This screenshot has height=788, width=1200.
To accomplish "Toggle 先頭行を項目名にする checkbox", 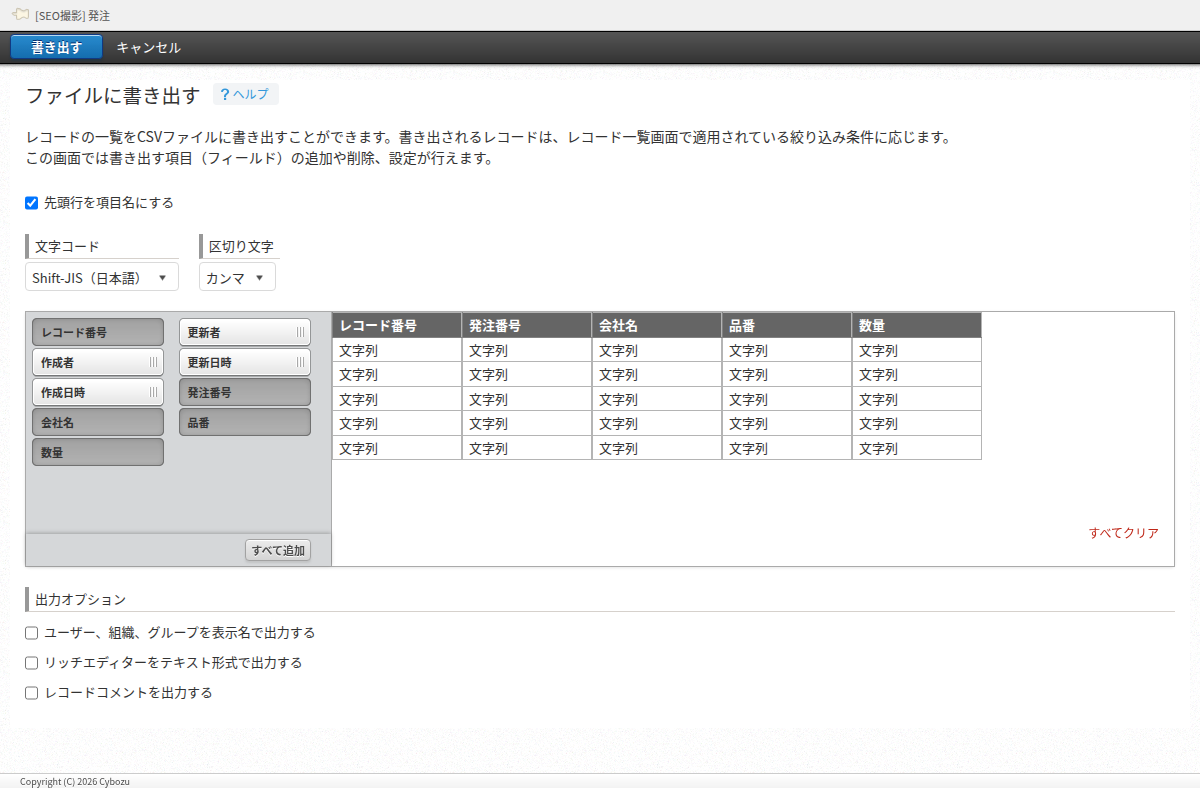I will click(x=32, y=203).
